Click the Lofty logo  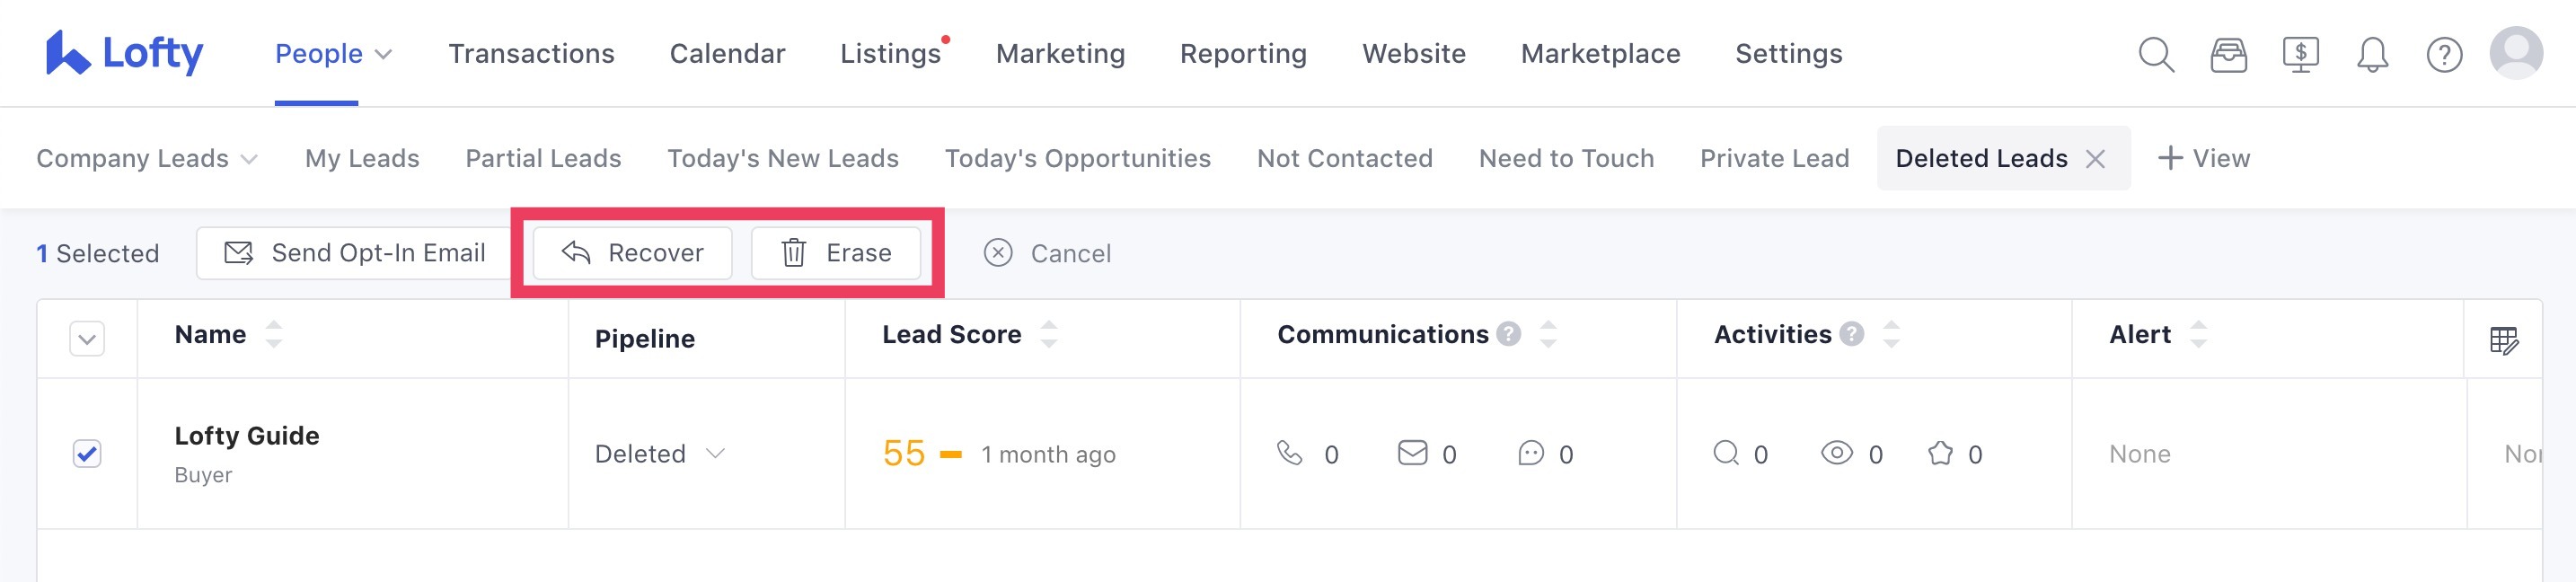(124, 53)
